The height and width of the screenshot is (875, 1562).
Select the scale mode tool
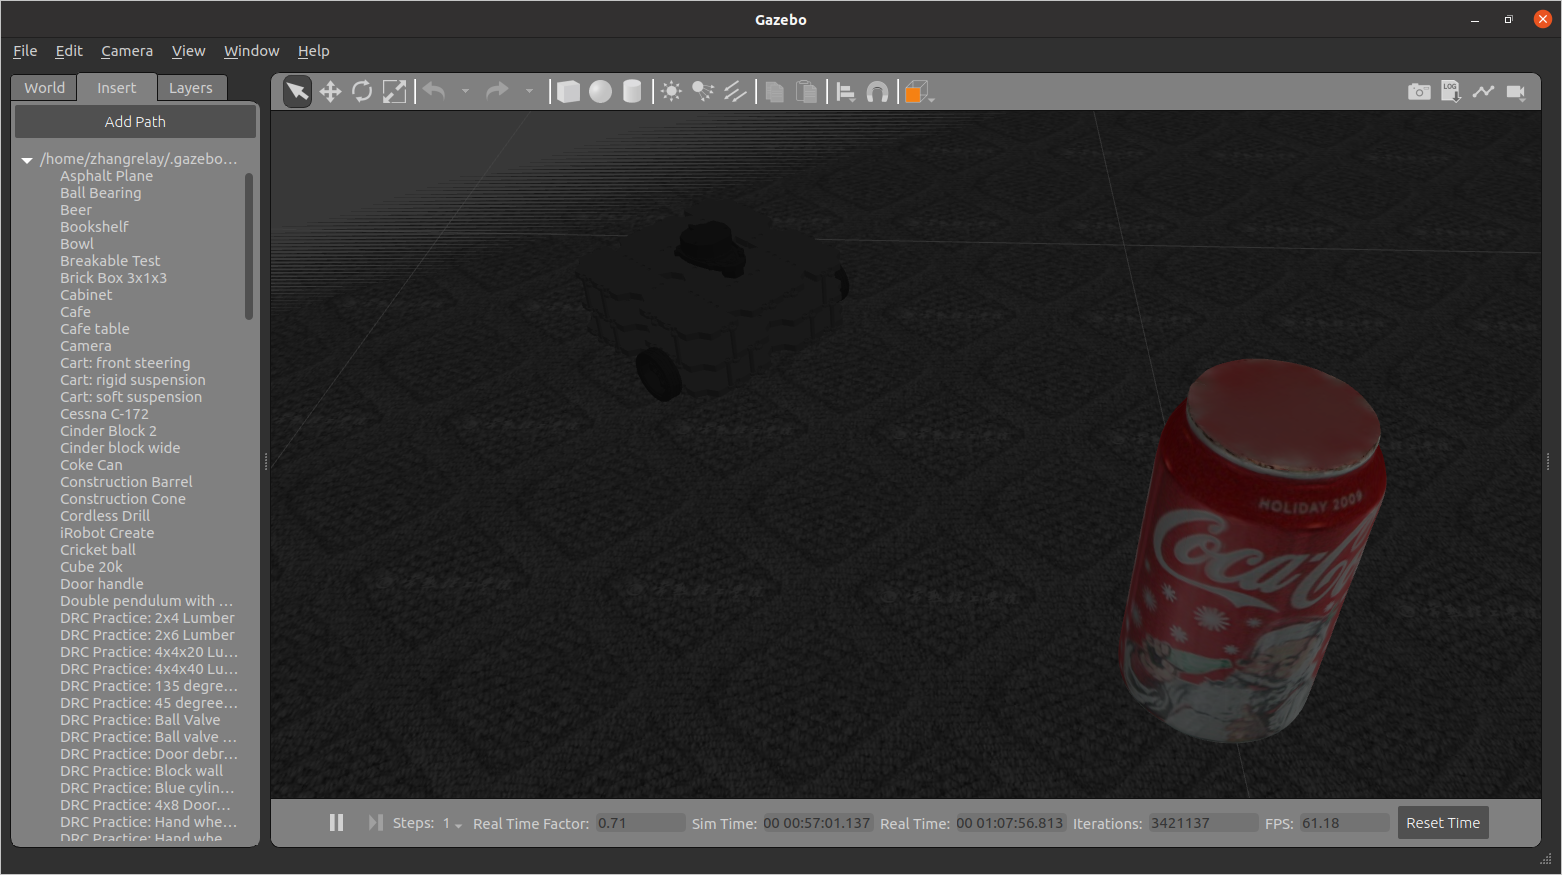click(x=395, y=92)
